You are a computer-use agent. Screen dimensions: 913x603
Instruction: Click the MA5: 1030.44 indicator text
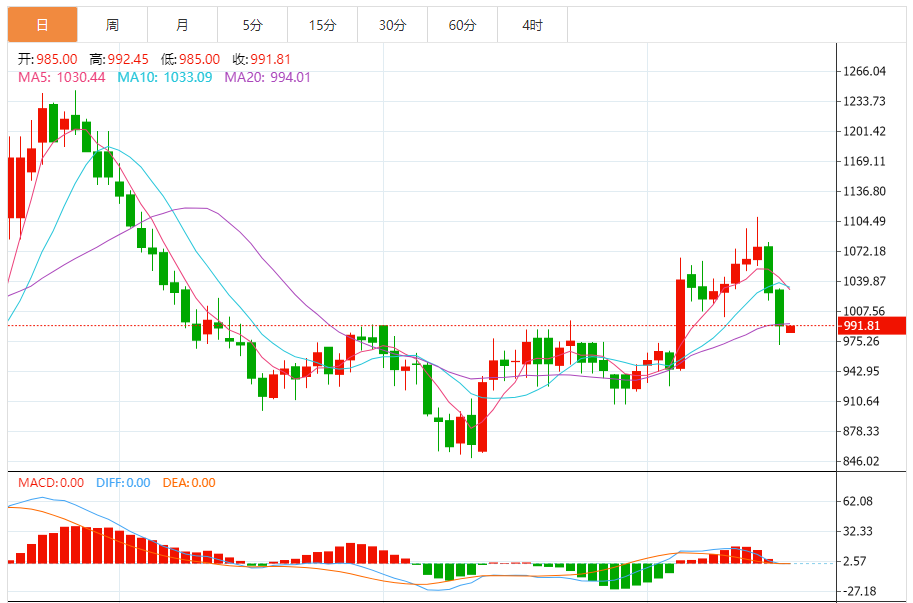pyautogui.click(x=62, y=77)
